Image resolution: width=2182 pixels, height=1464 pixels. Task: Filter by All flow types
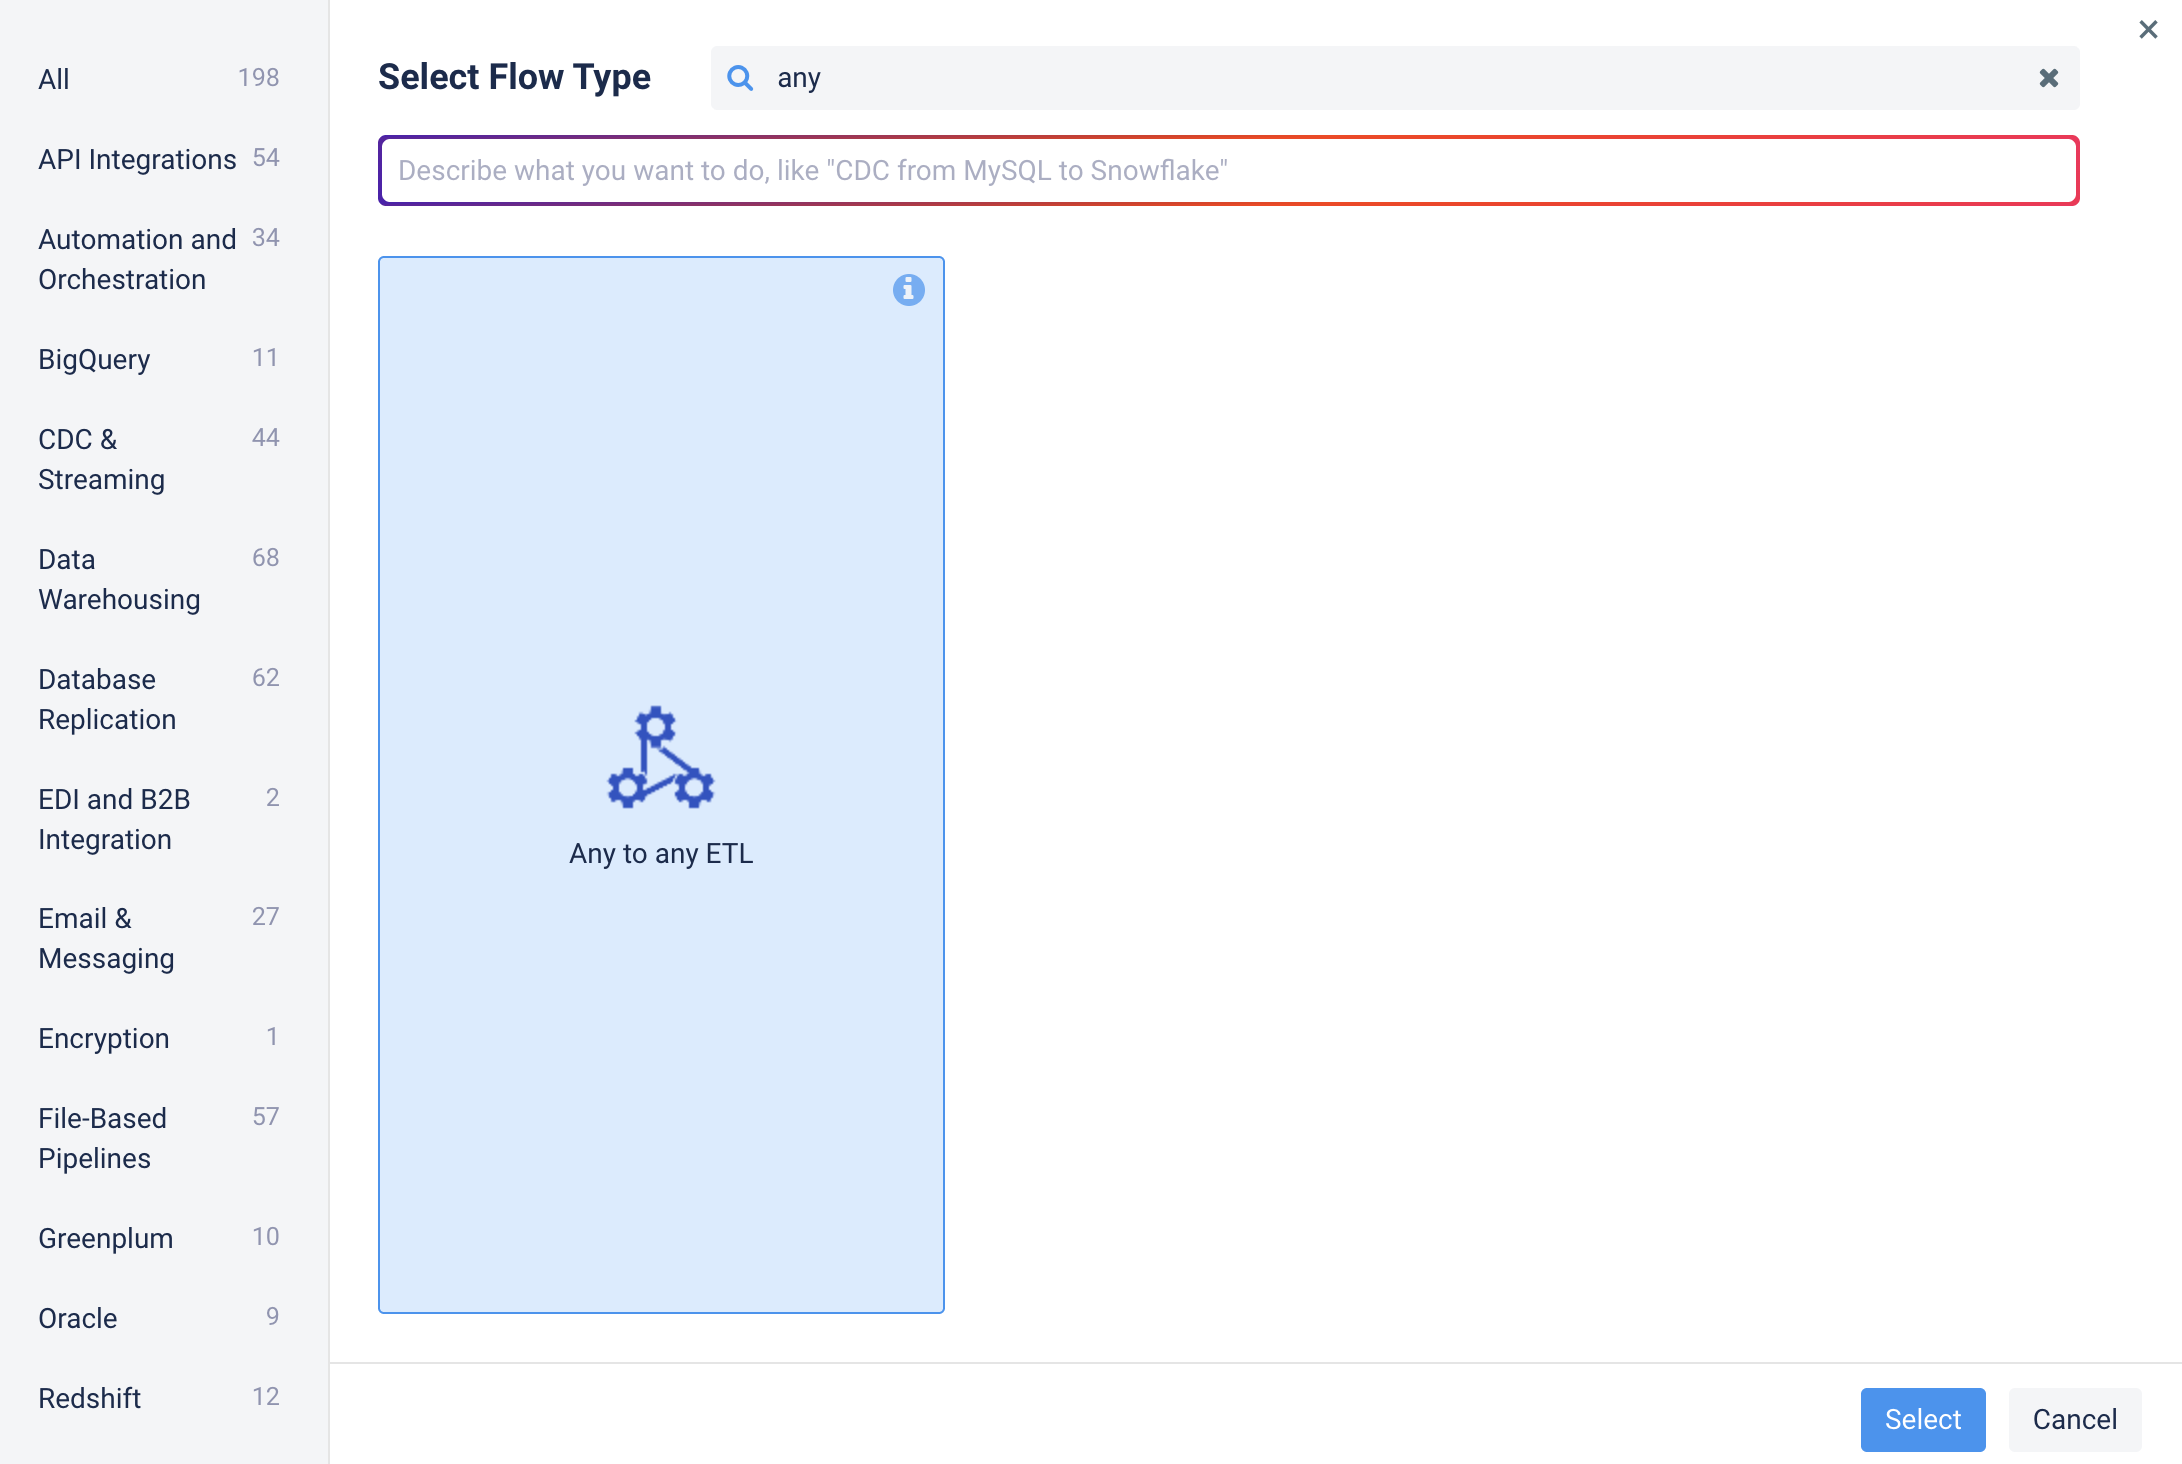(x=54, y=79)
